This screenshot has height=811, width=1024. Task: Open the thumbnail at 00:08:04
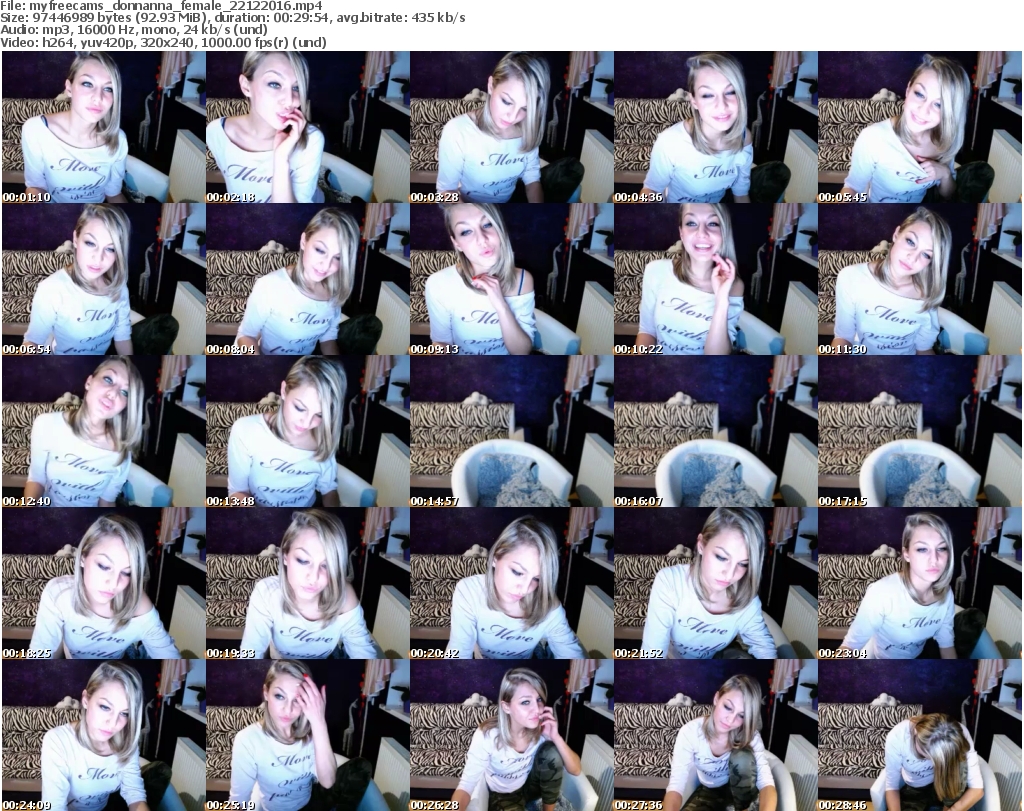308,279
